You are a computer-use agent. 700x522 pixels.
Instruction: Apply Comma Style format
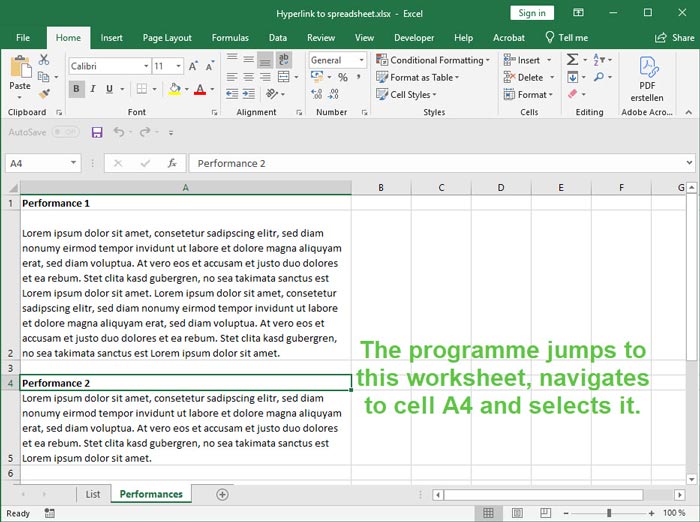pos(358,77)
